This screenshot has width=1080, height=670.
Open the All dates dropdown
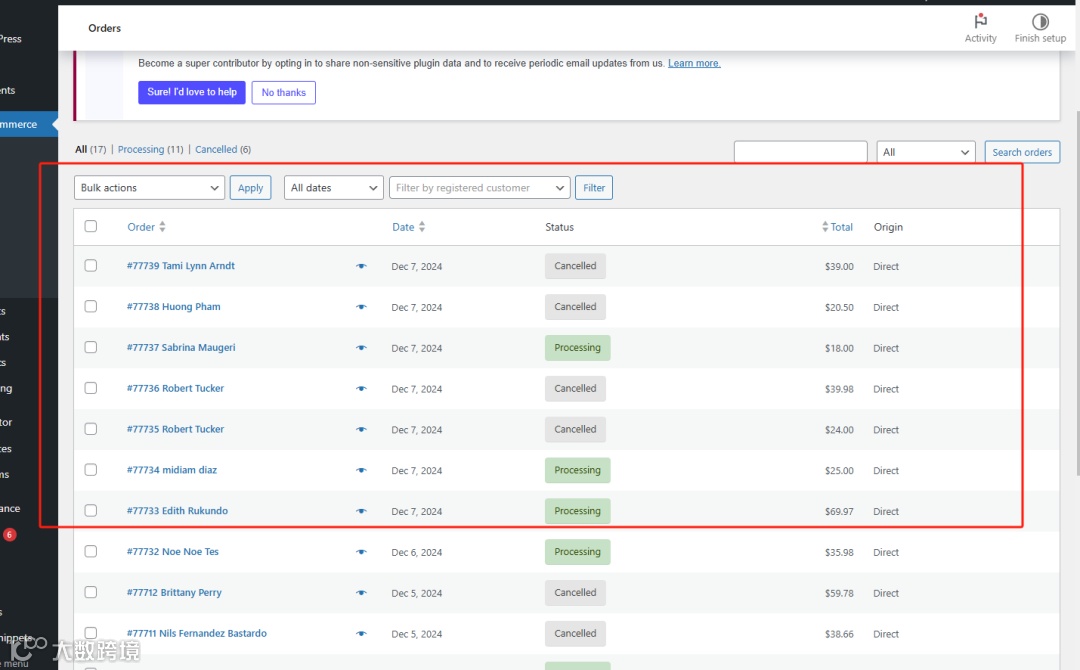click(334, 188)
